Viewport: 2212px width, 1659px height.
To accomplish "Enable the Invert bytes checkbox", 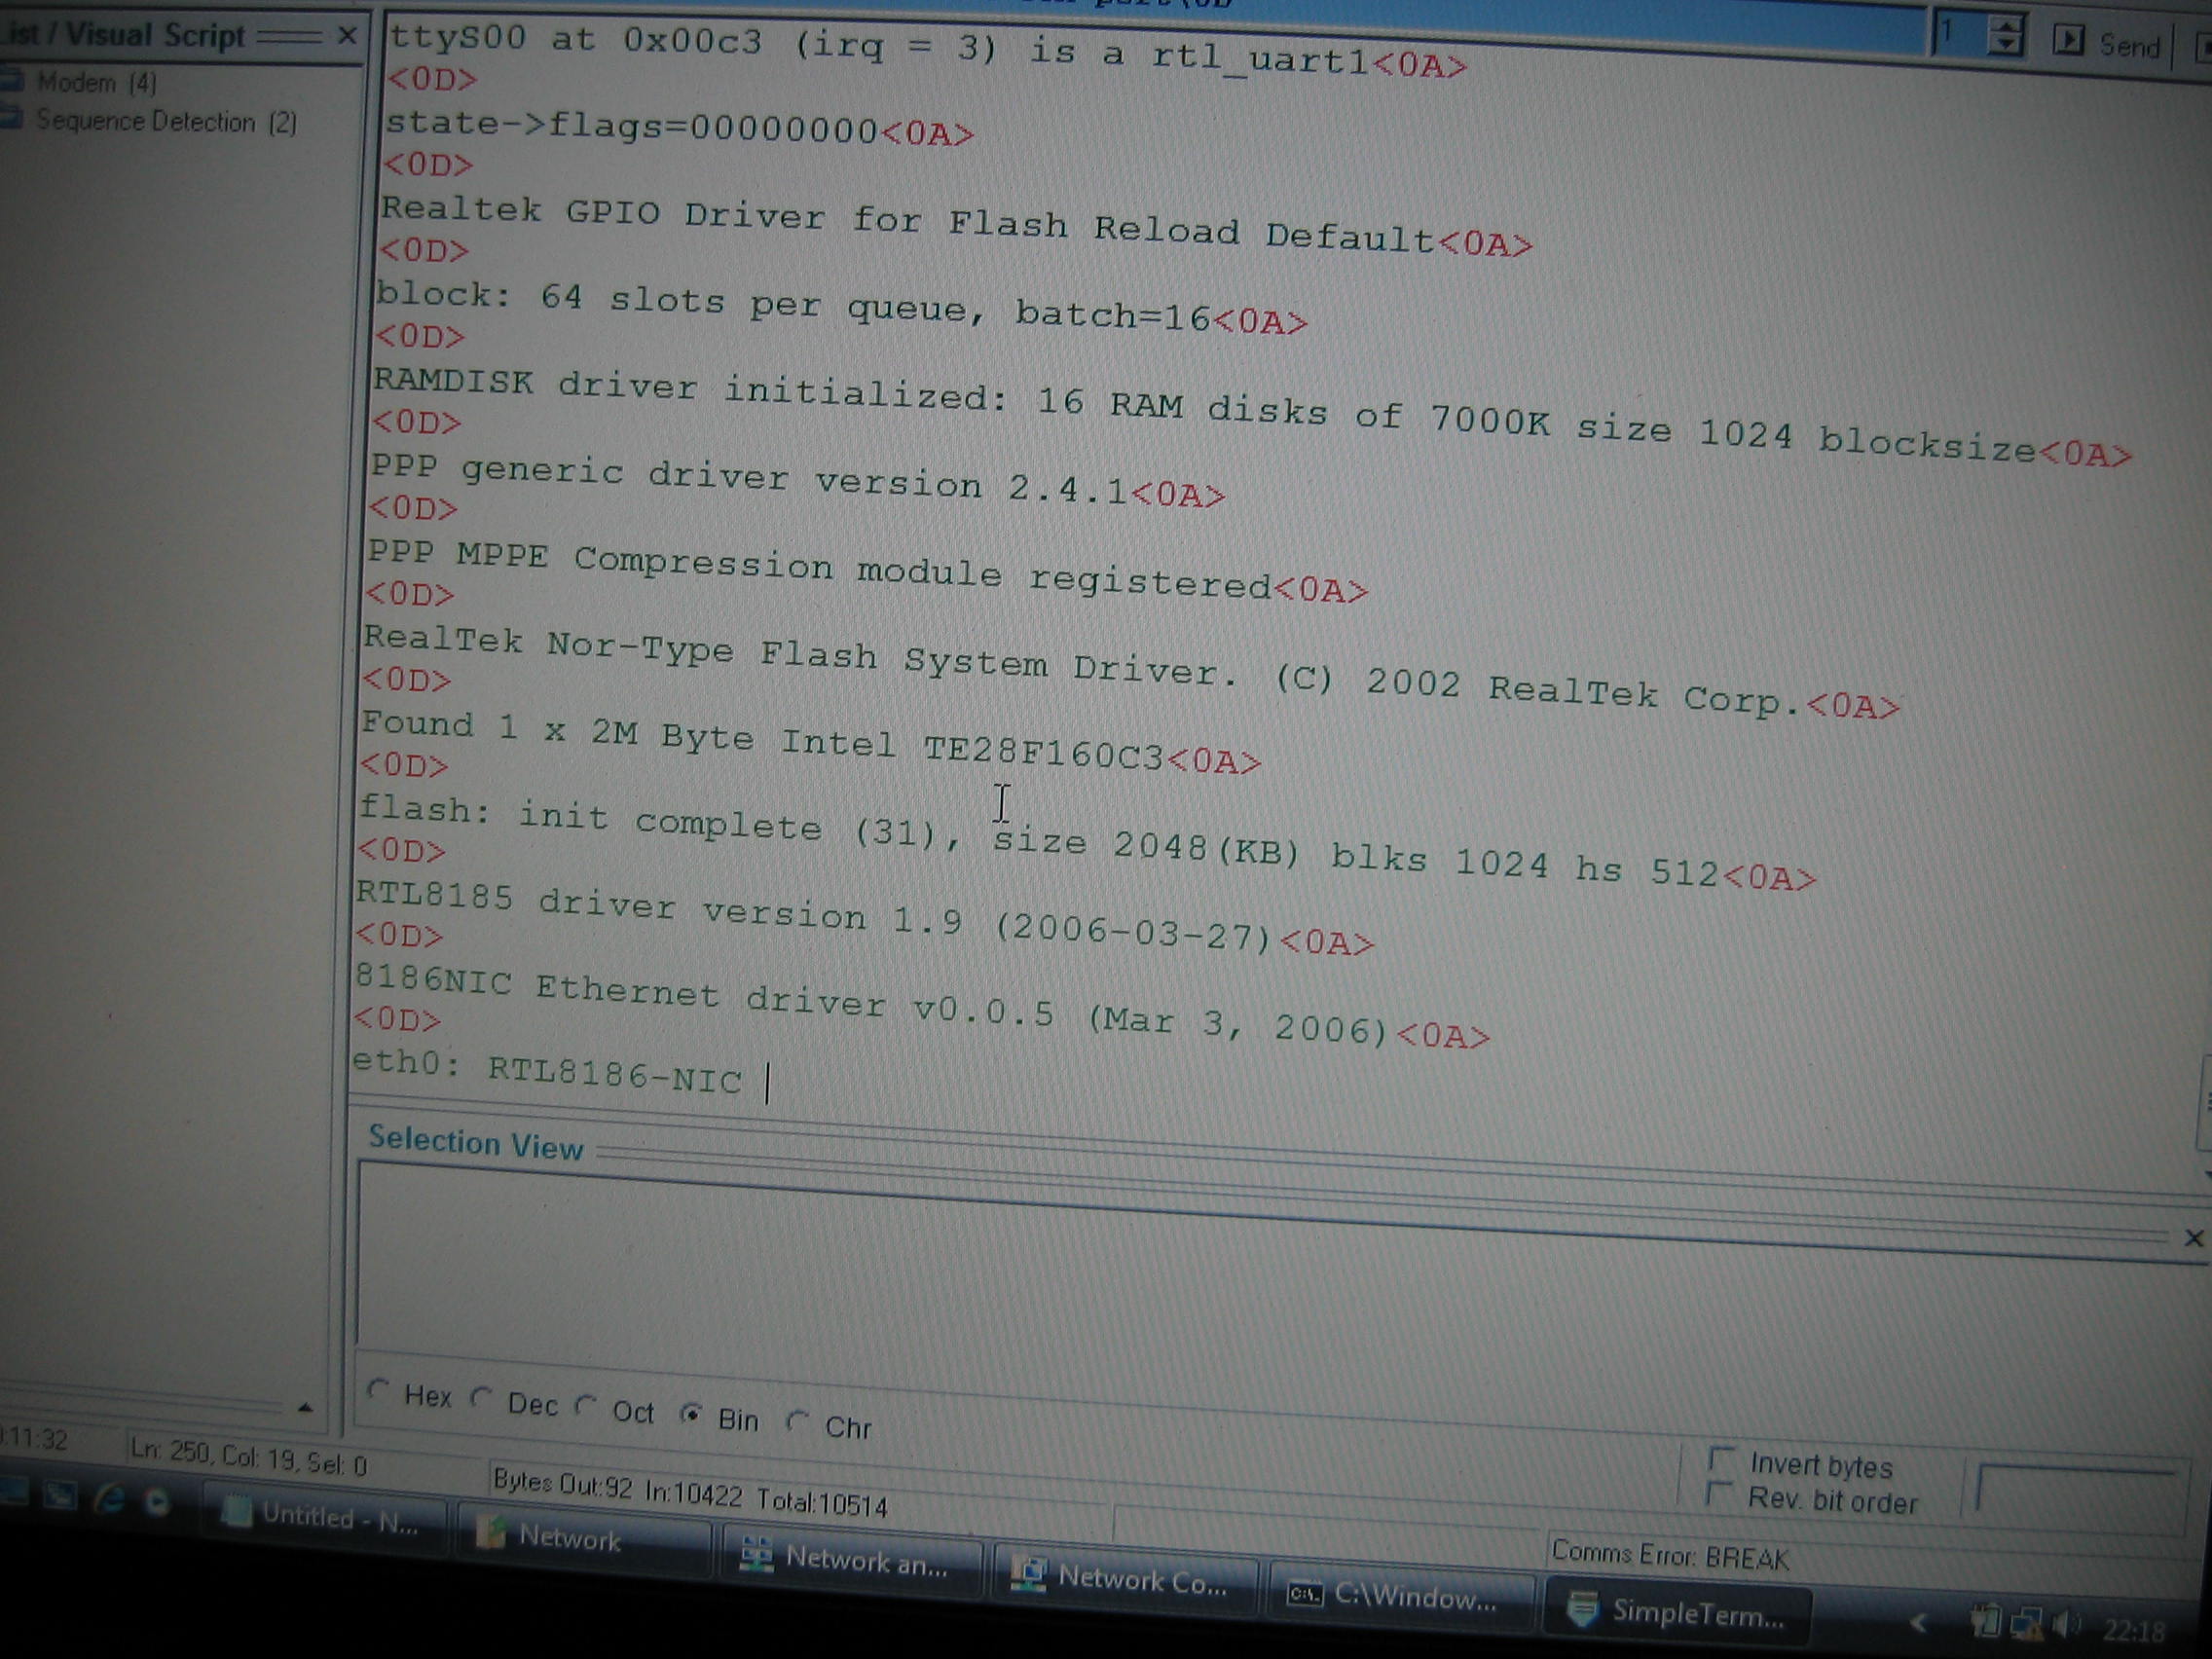I will point(1720,1460).
